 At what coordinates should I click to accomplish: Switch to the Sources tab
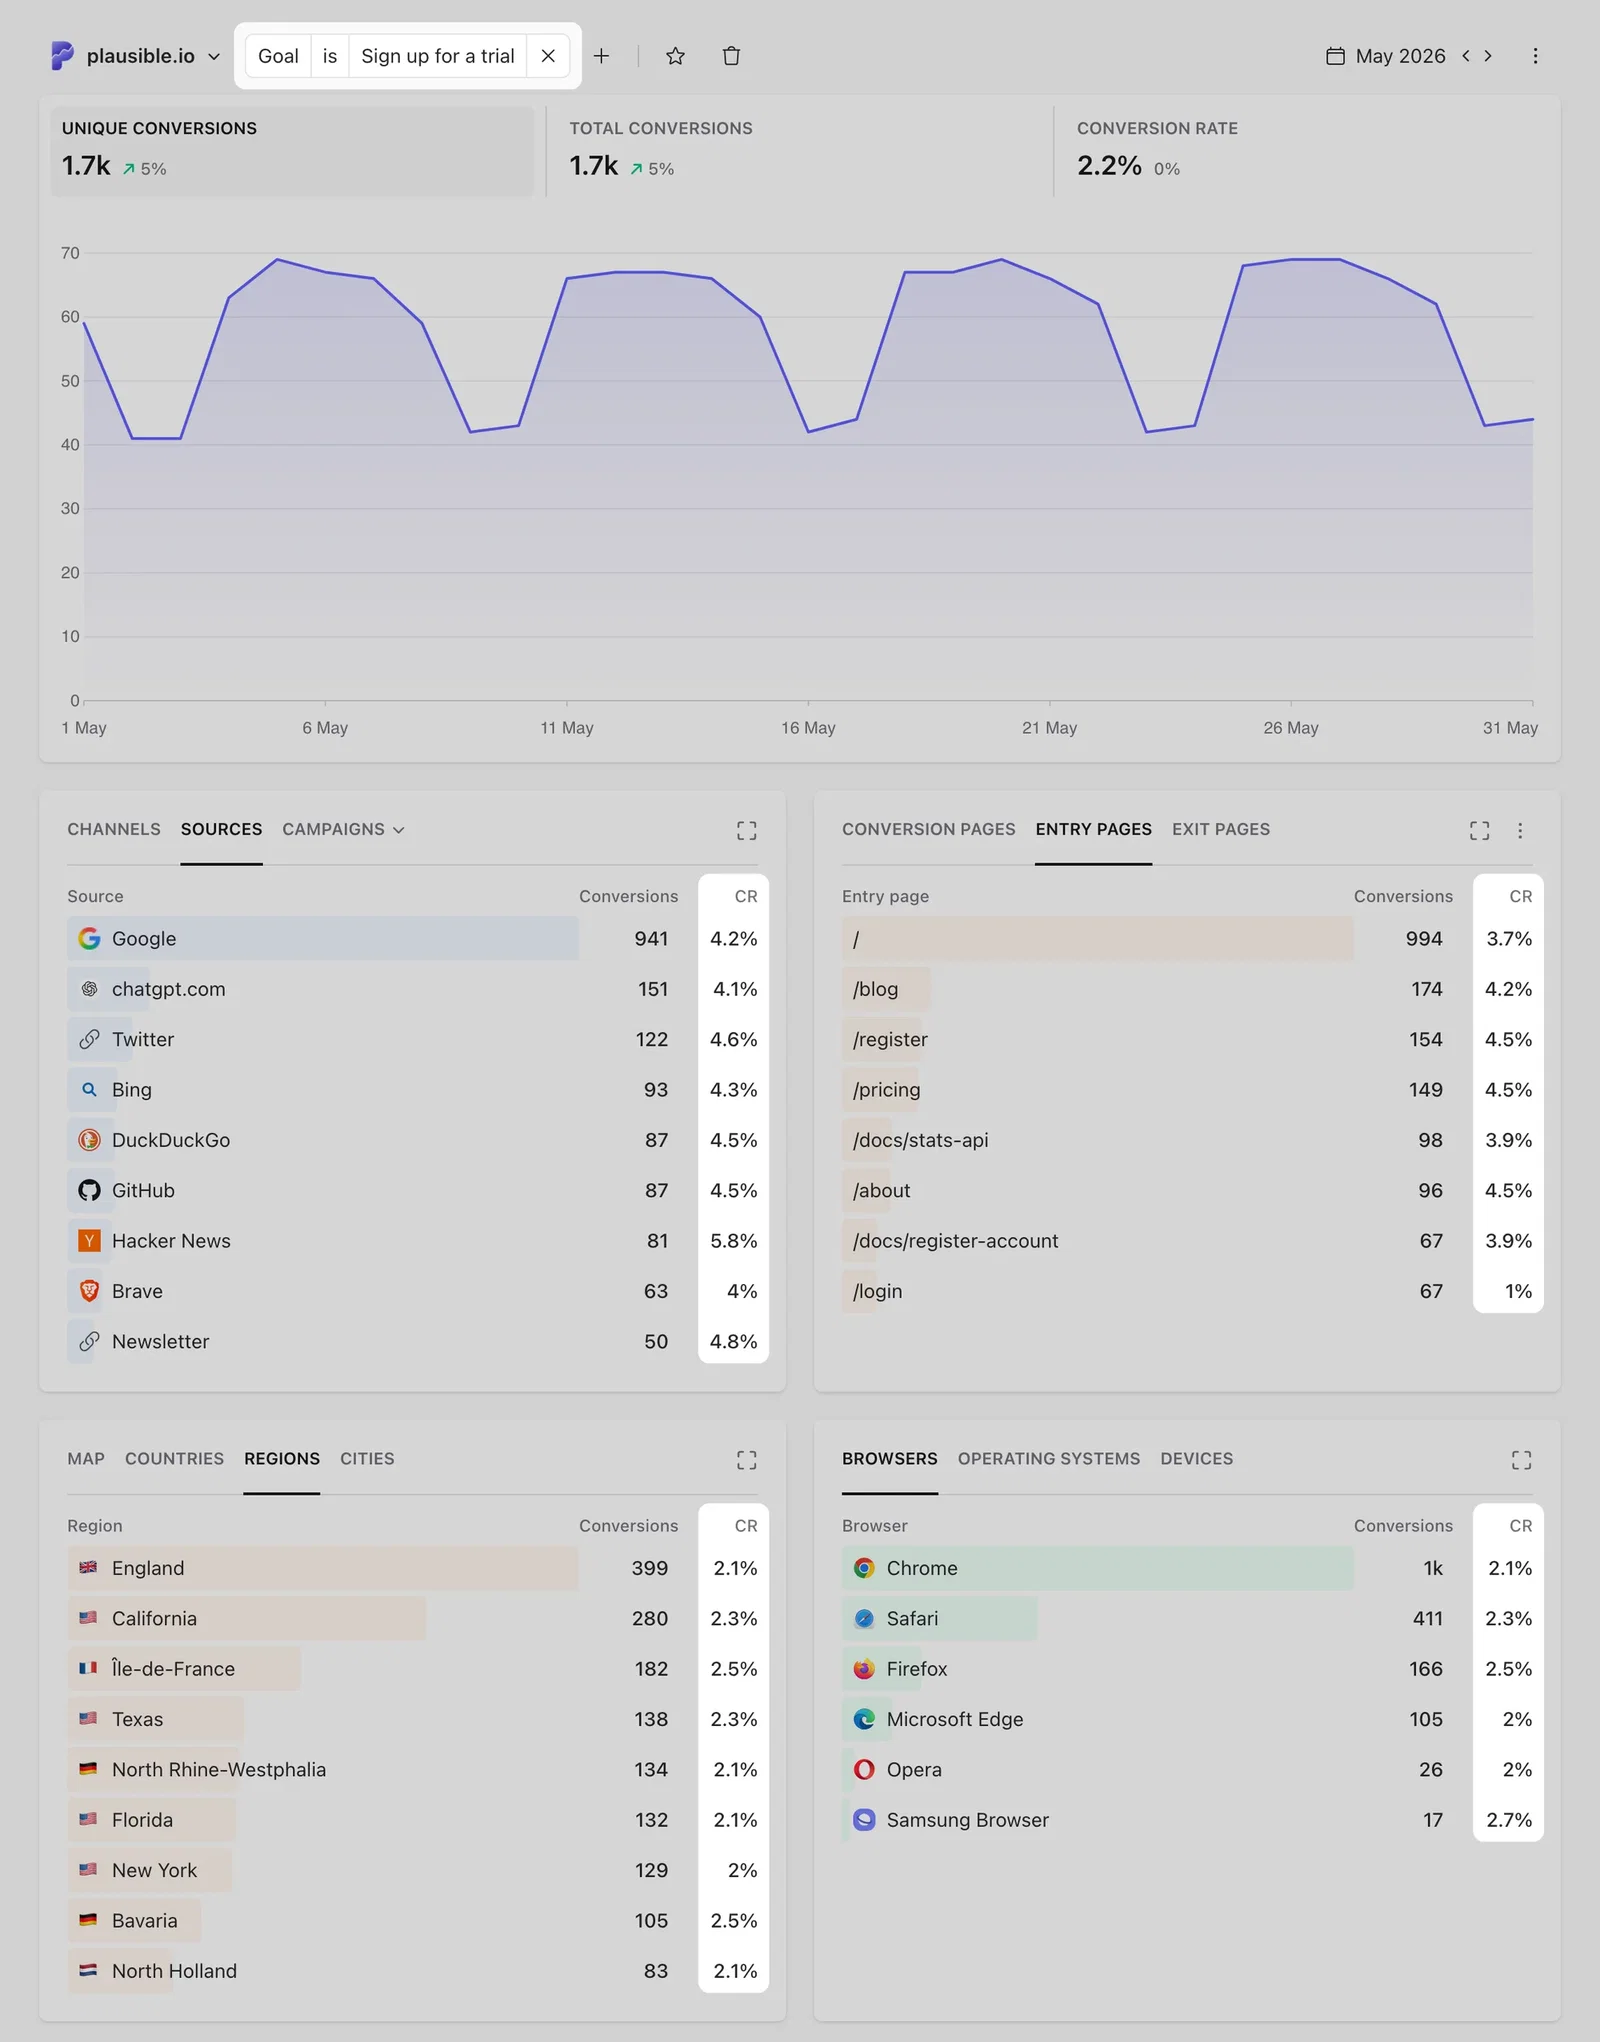point(221,829)
